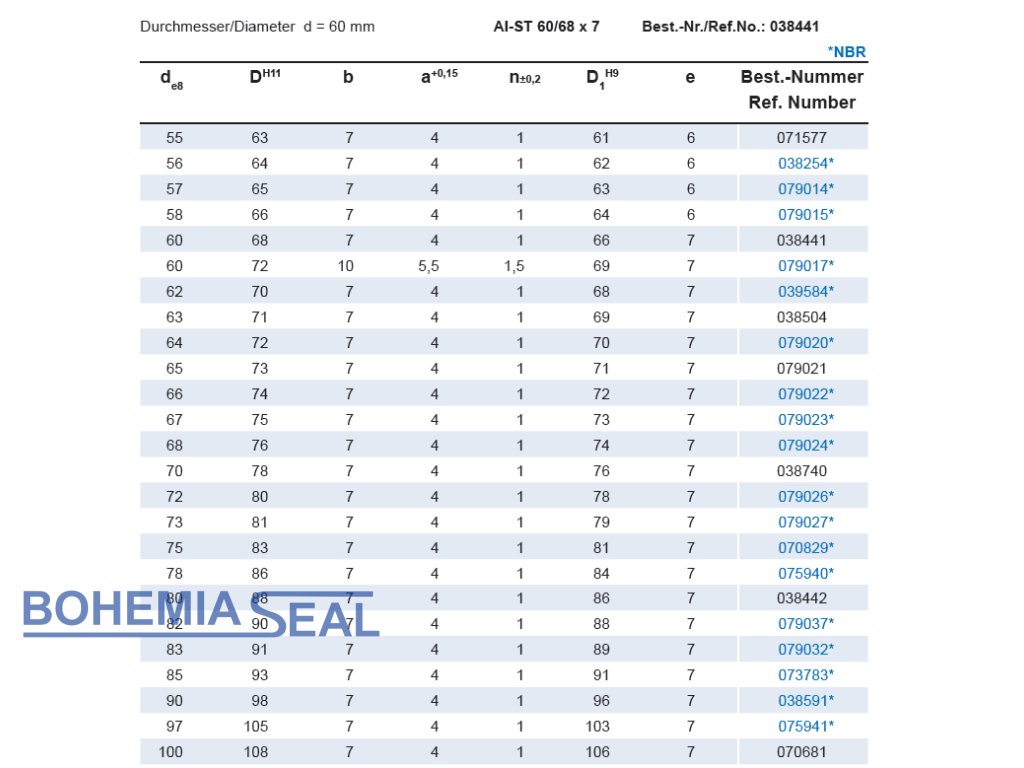The height and width of the screenshot is (768, 1024).
Task: Open reference number 038254* link
Action: (805, 163)
